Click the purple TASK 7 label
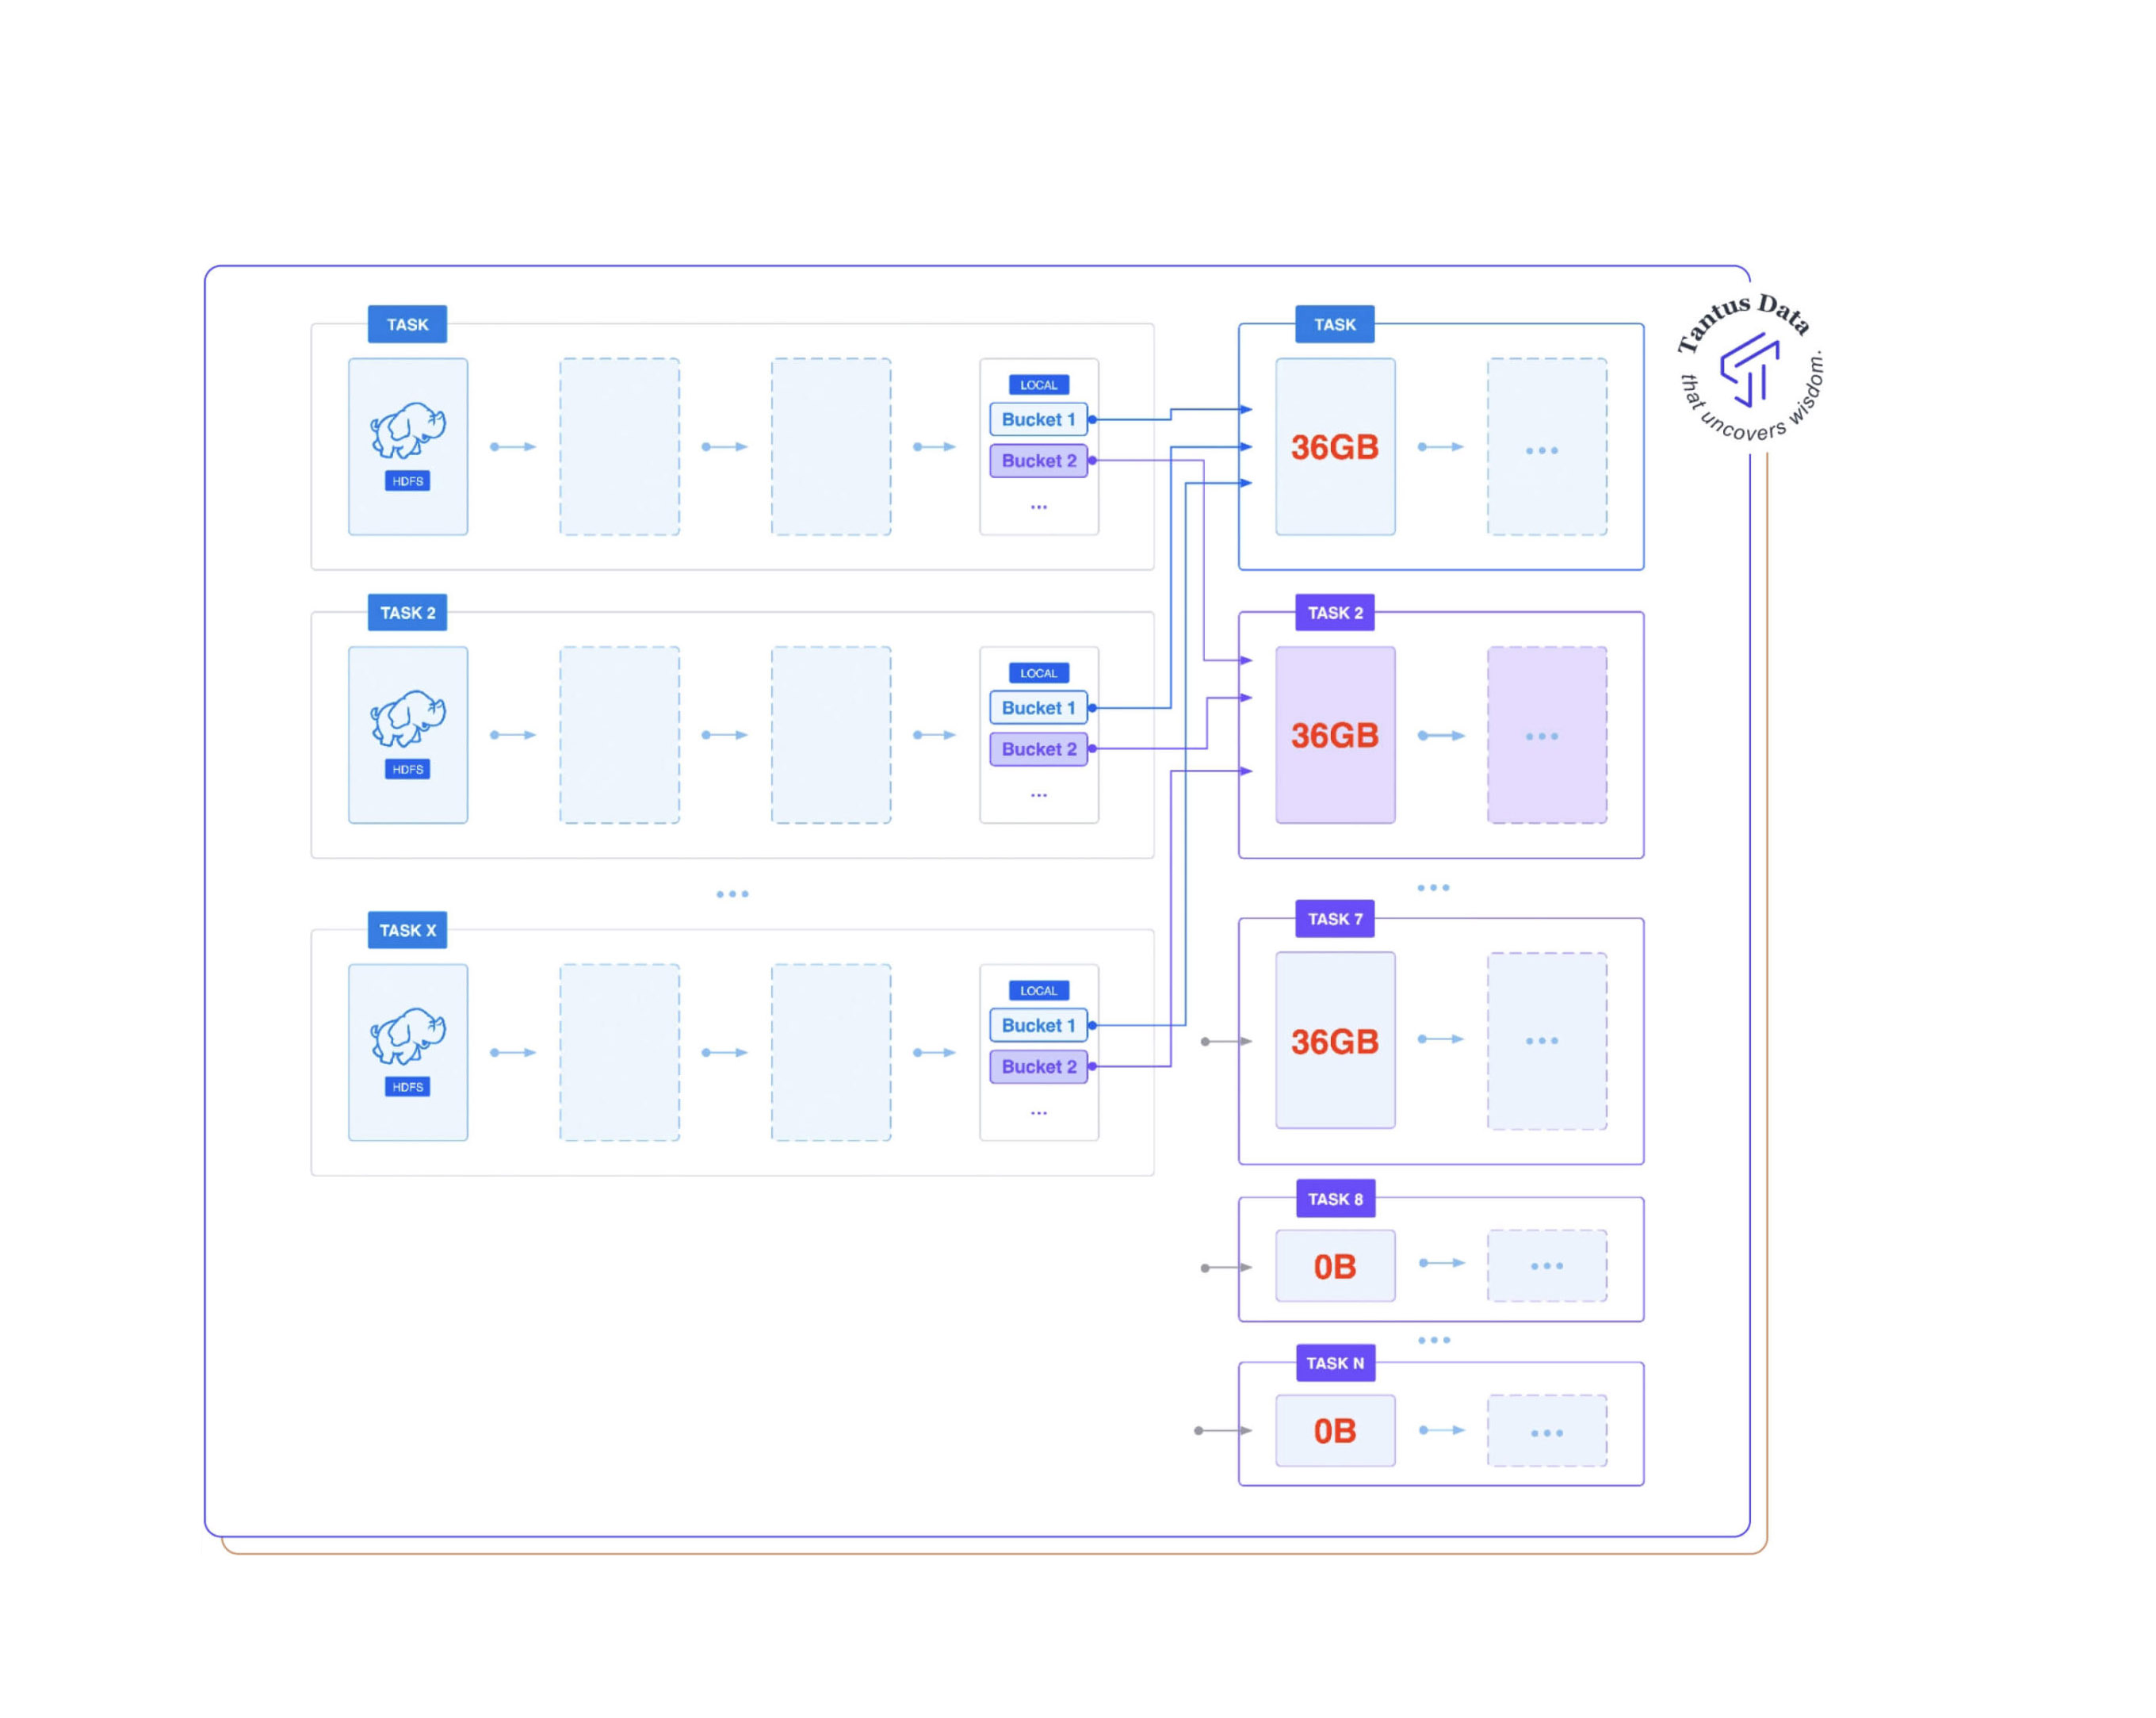This screenshot has height=1718, width=2156. tap(1335, 918)
